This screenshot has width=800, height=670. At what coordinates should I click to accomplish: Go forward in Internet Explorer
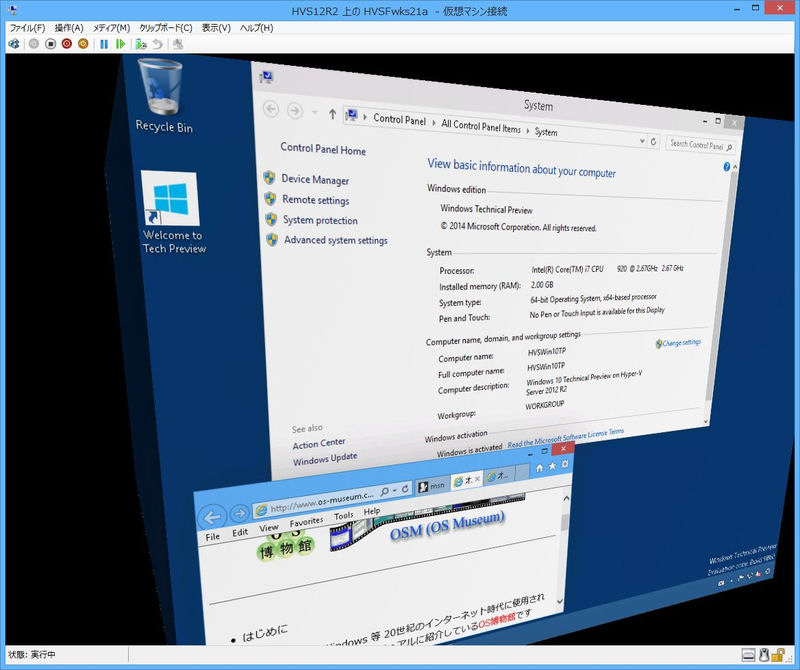(x=239, y=514)
